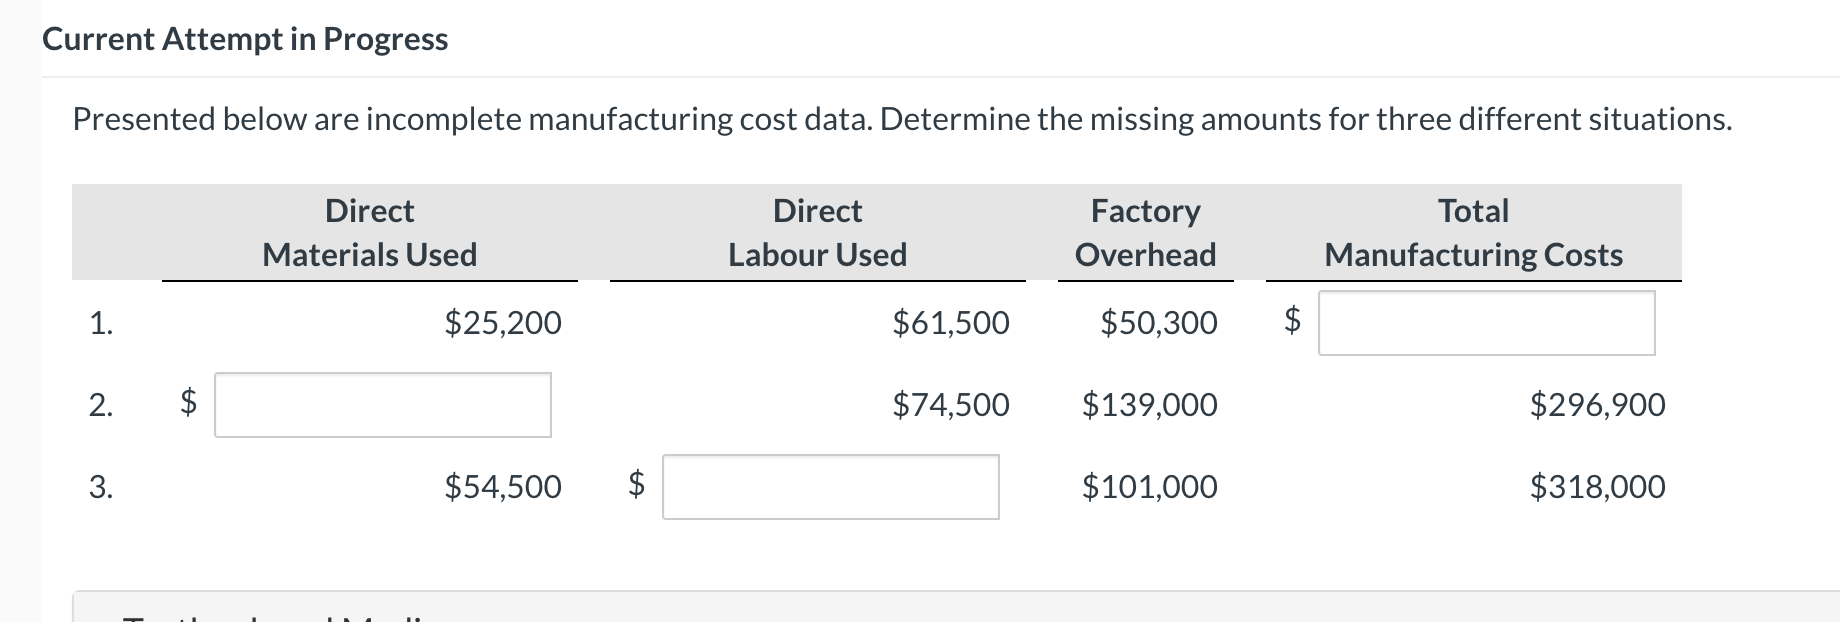The image size is (1840, 622).
Task: Select the Direct Materials input for situation 2
Action: pos(382,406)
